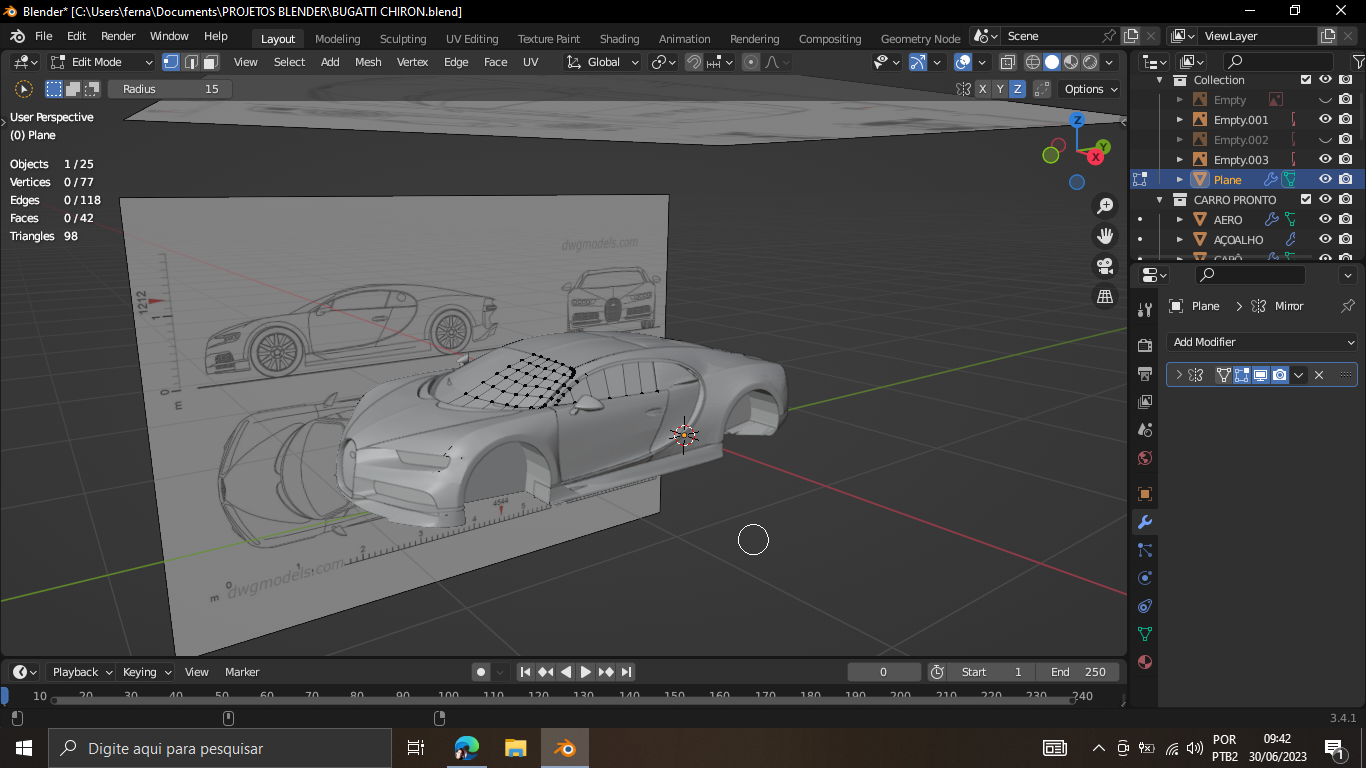Switch to orthographic grid view icon
1366x768 pixels.
click(x=1105, y=296)
